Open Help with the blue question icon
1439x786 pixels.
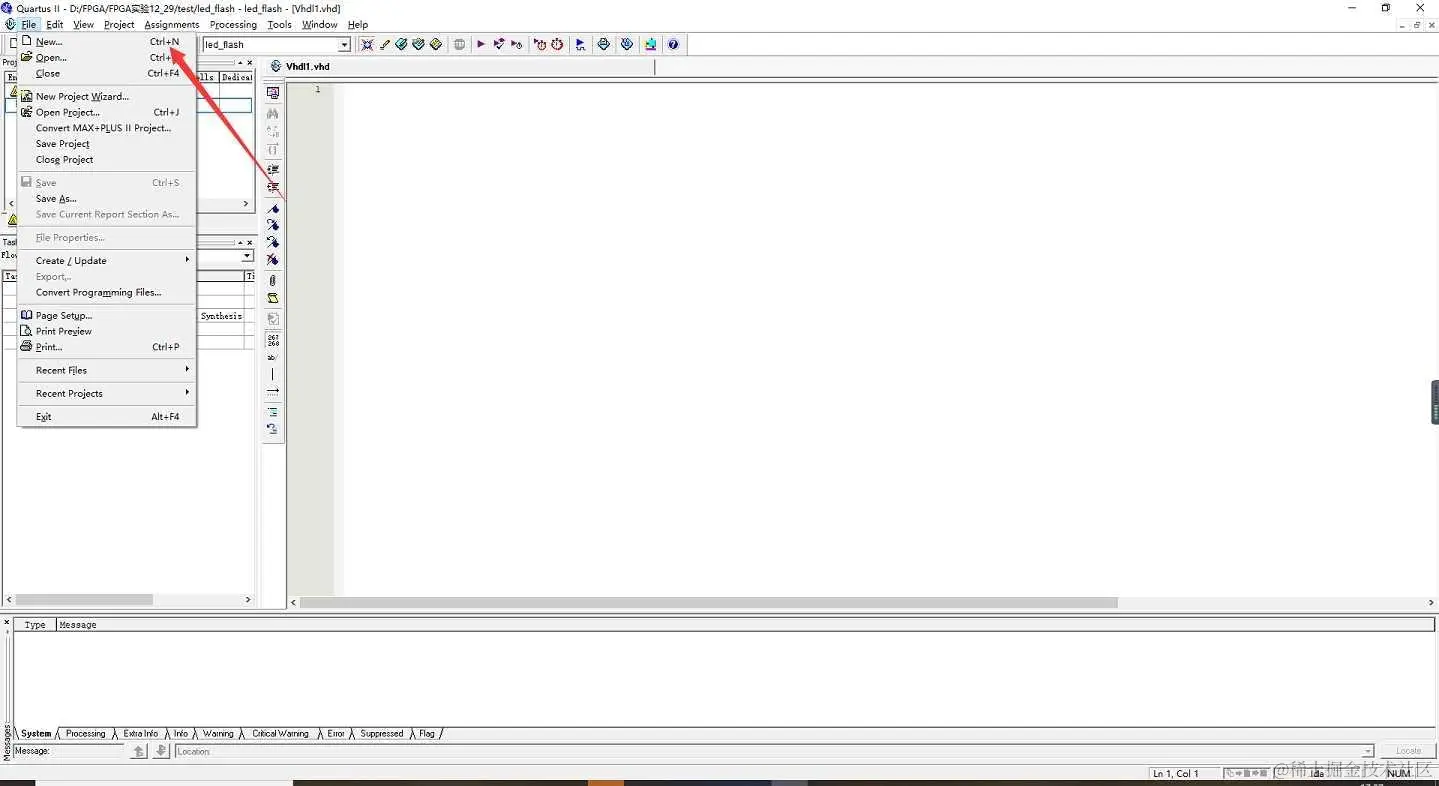[673, 44]
